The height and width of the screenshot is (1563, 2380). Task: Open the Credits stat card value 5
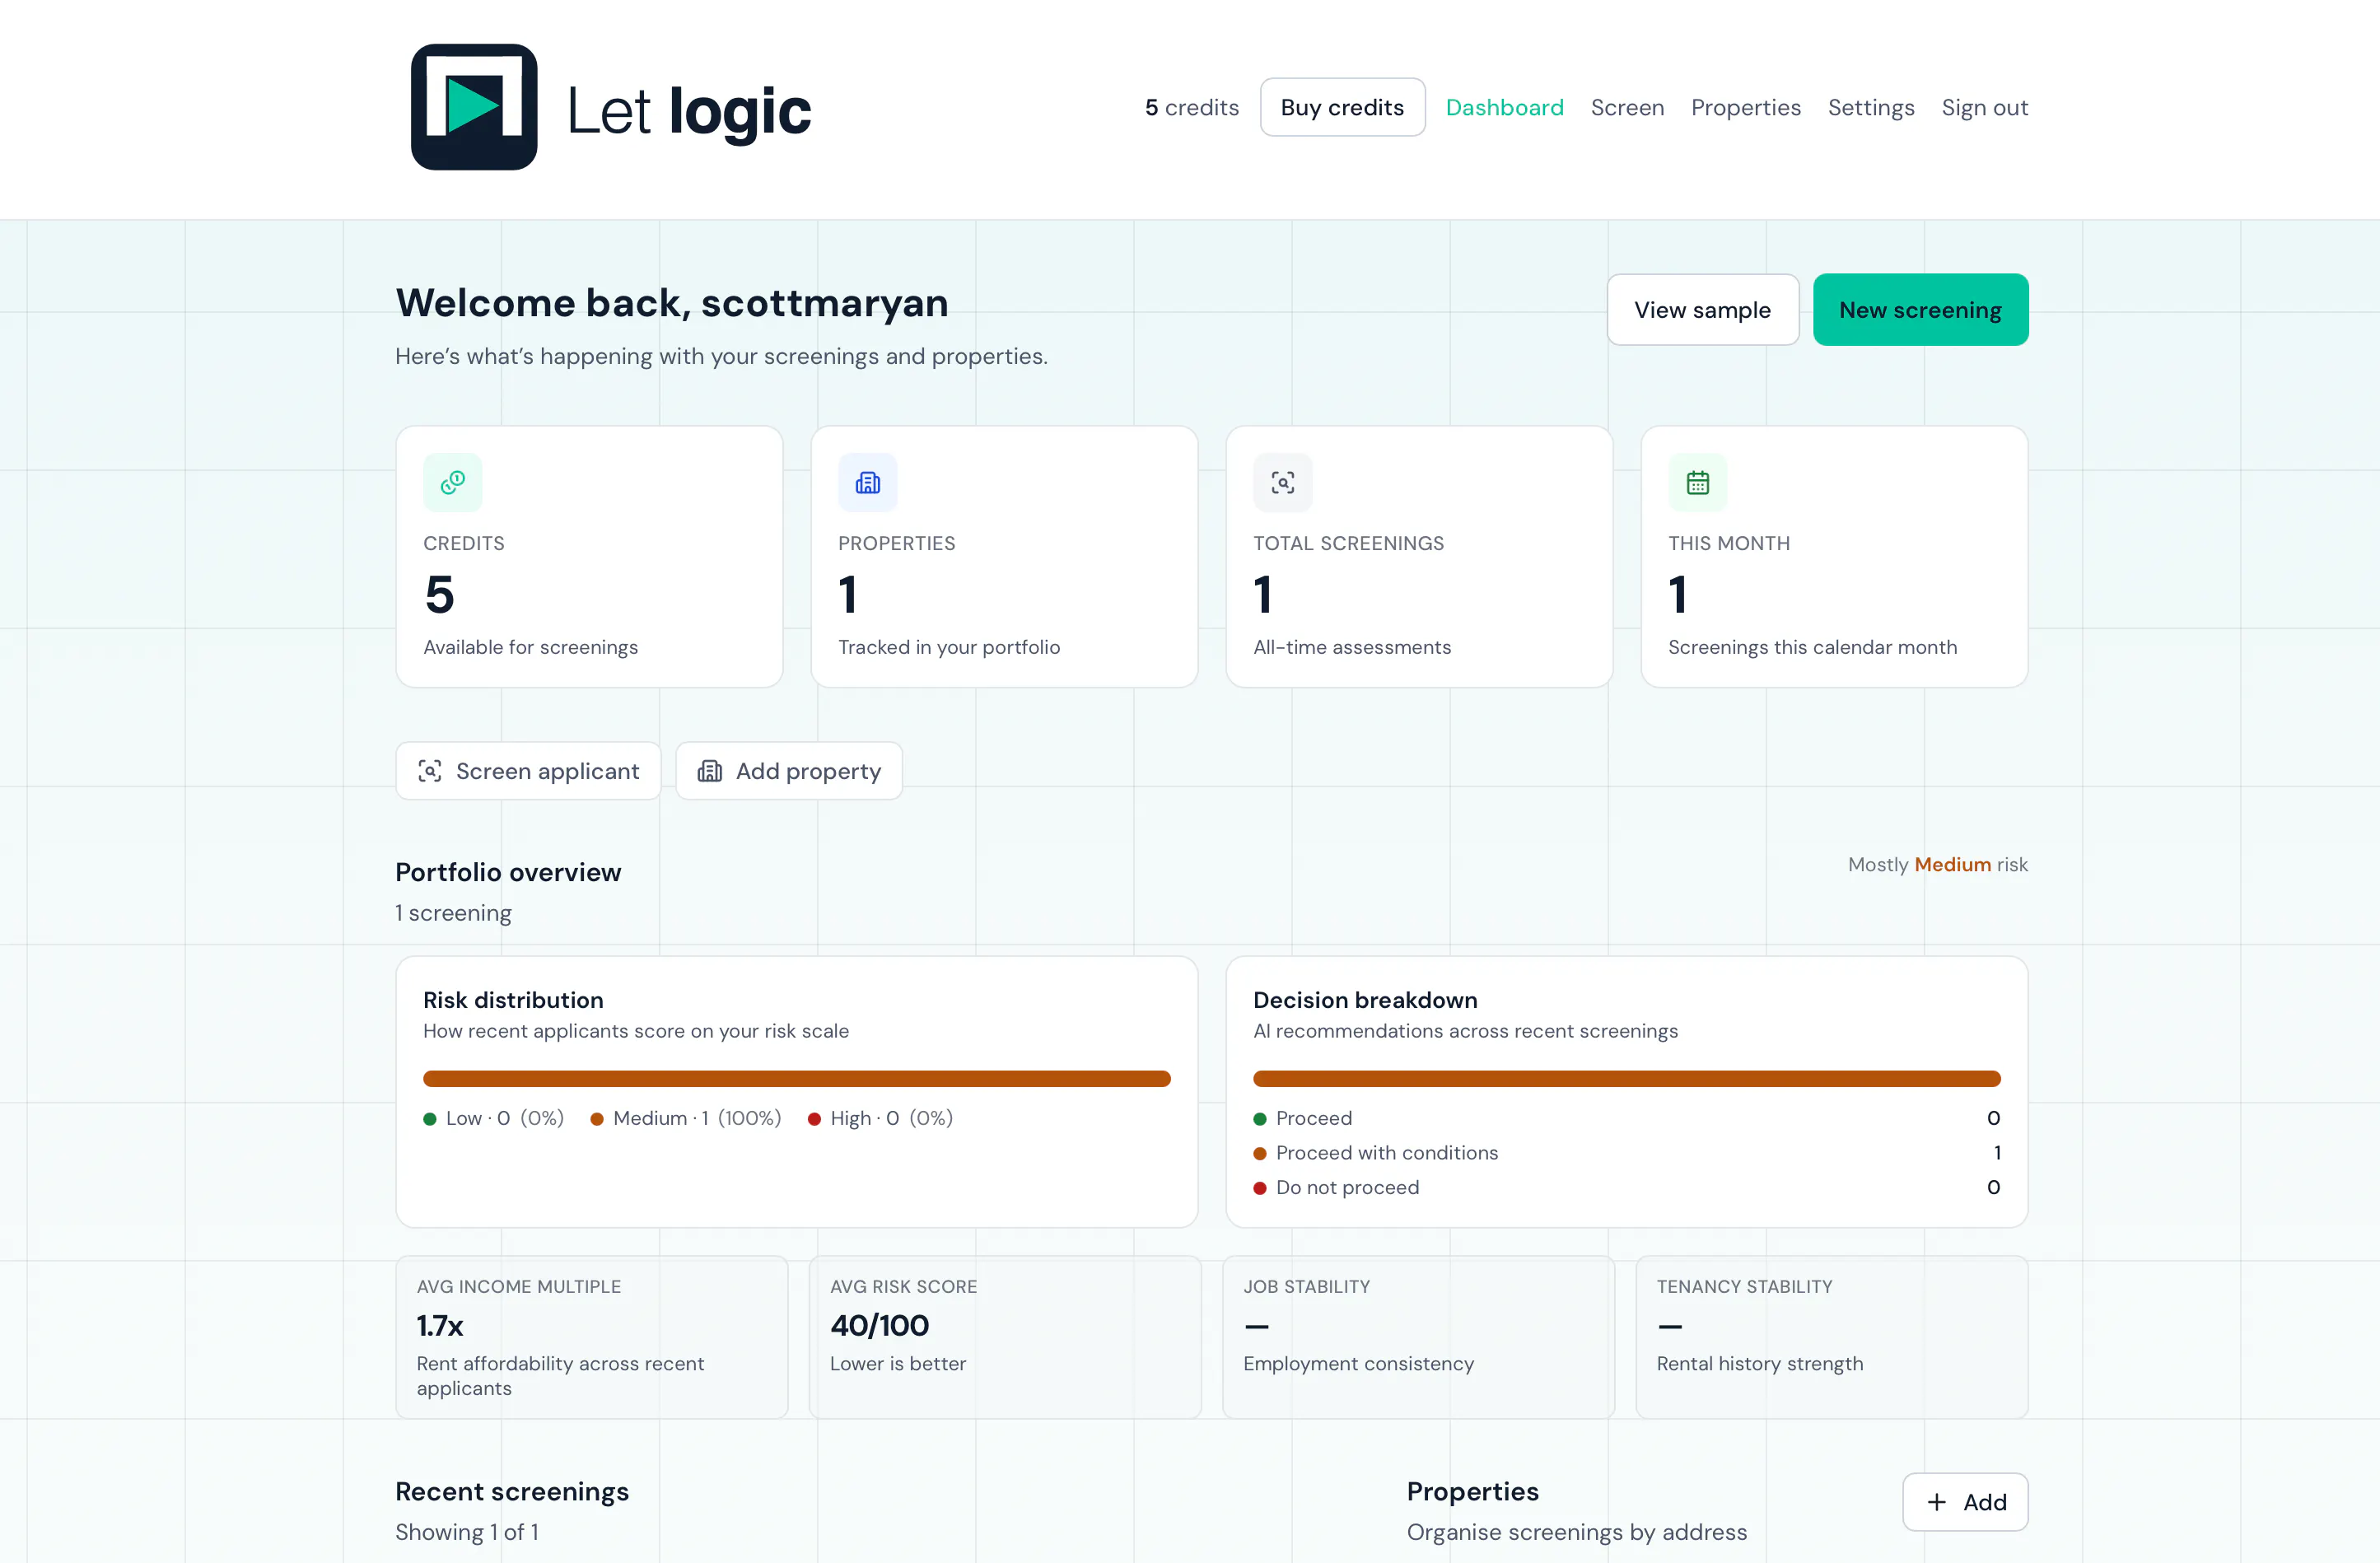point(439,595)
